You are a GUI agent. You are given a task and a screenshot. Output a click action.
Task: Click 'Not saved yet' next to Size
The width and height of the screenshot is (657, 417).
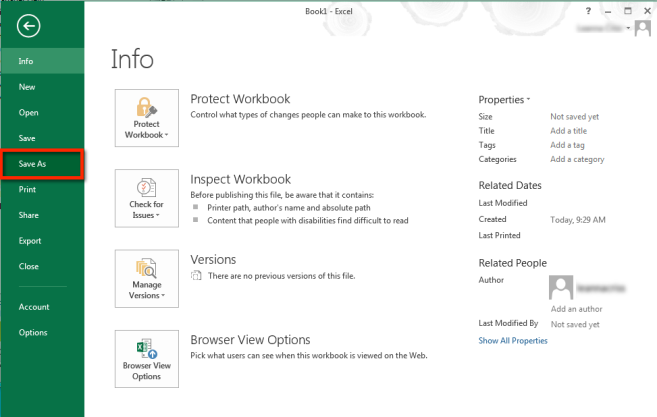click(574, 117)
